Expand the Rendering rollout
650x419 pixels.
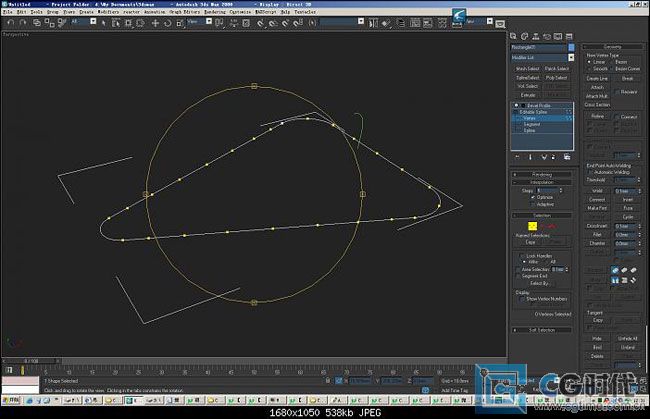[x=541, y=174]
